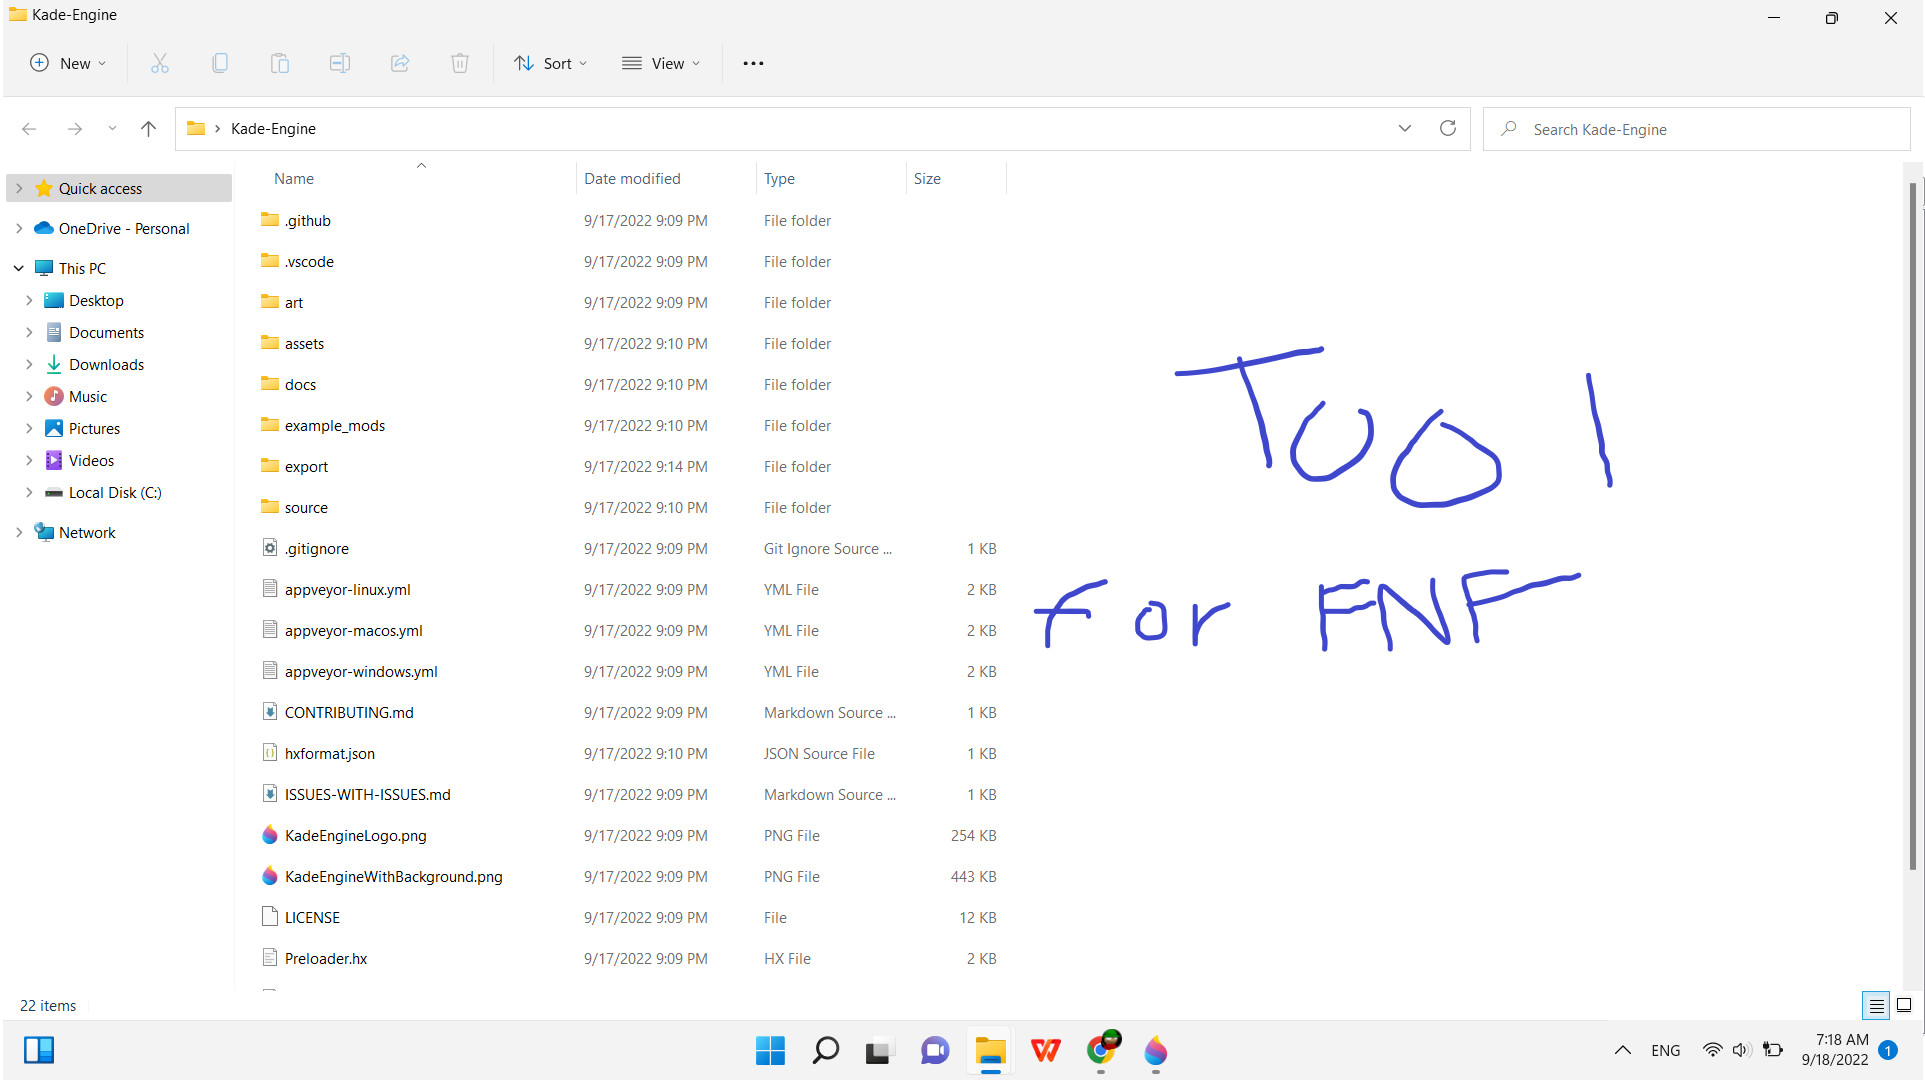Switch to large thumbnails view in status bar
Viewport: 1925px width, 1080px height.
1905,1005
